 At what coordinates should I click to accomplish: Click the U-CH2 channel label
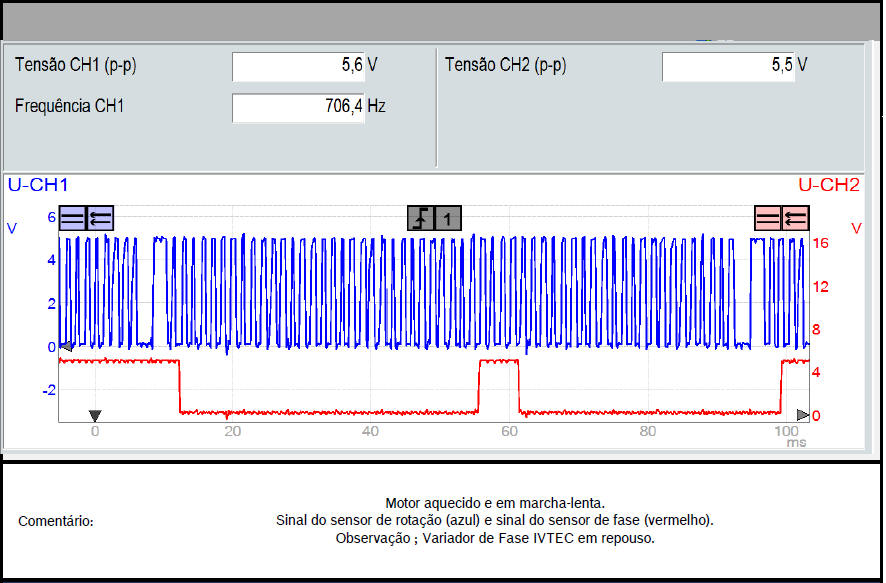(x=828, y=185)
